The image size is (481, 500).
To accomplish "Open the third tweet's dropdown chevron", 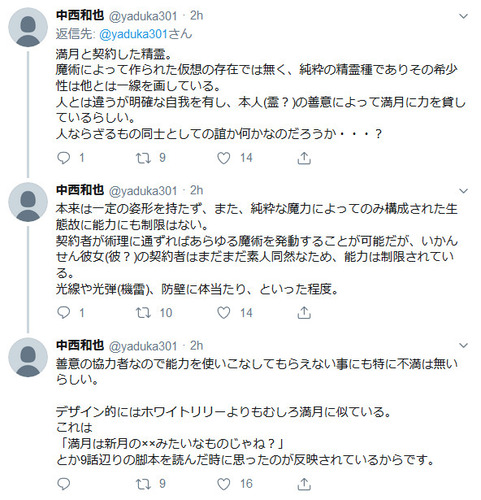I will coord(463,345).
